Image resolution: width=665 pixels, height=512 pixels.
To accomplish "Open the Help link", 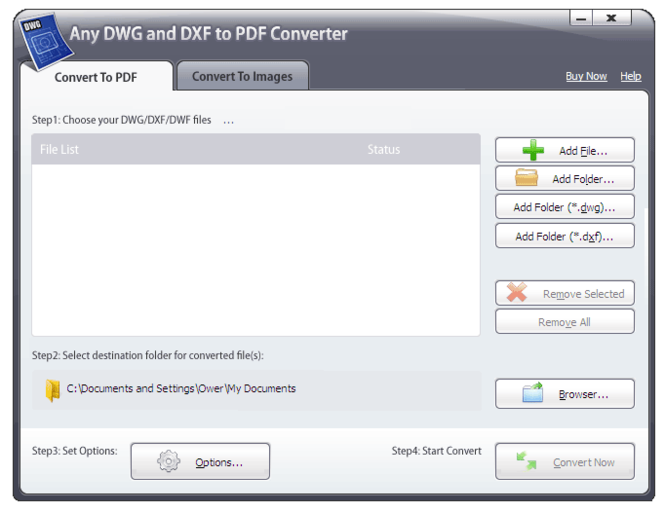I will [x=631, y=76].
